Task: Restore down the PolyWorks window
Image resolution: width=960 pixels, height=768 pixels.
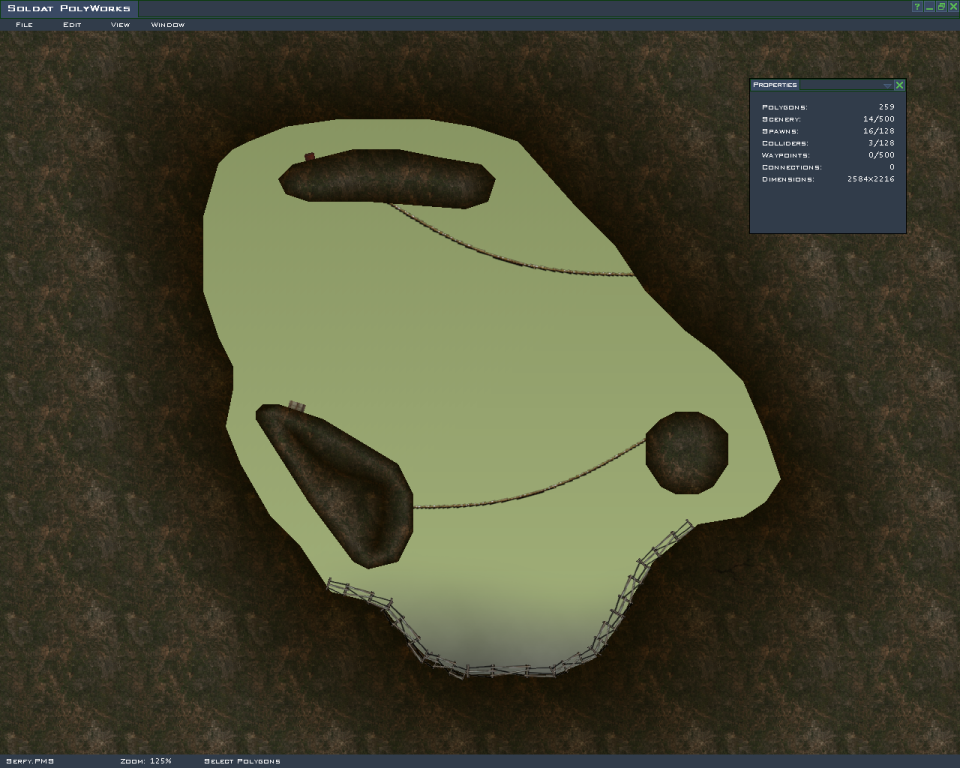Action: tap(941, 7)
